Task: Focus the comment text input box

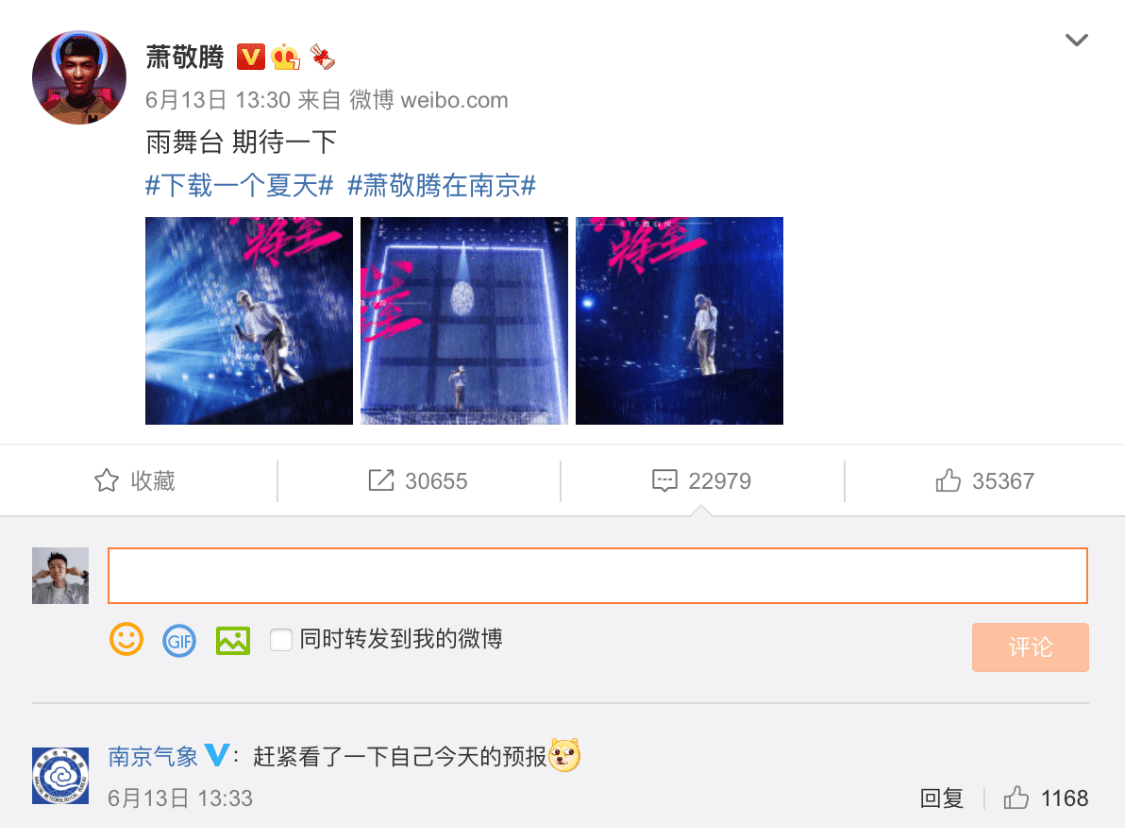Action: (598, 575)
